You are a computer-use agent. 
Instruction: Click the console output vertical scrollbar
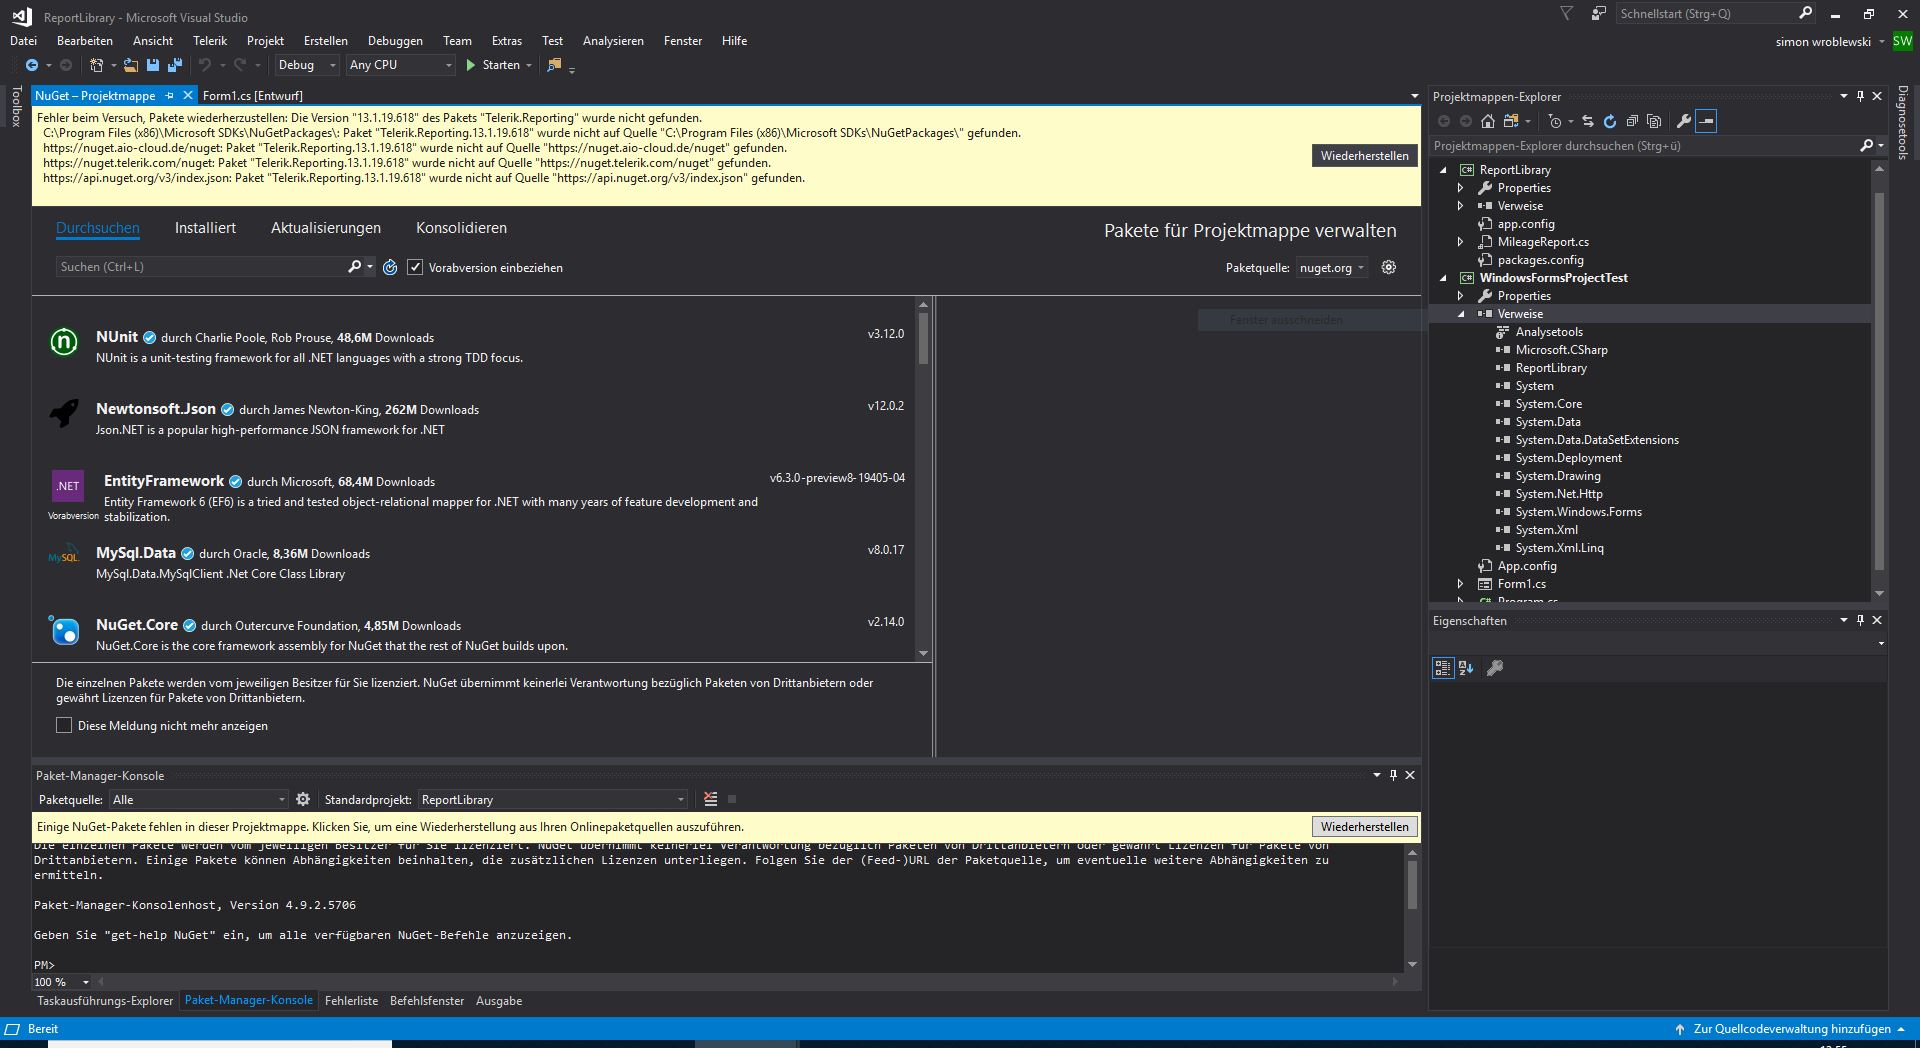1412,884
